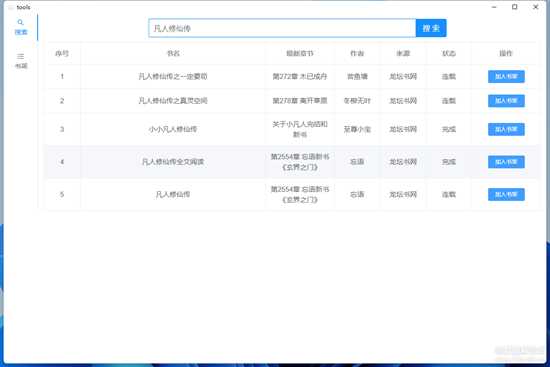Click the 第272章 latest chapter cell
Viewport: 550px width, 367px height.
[x=300, y=76]
